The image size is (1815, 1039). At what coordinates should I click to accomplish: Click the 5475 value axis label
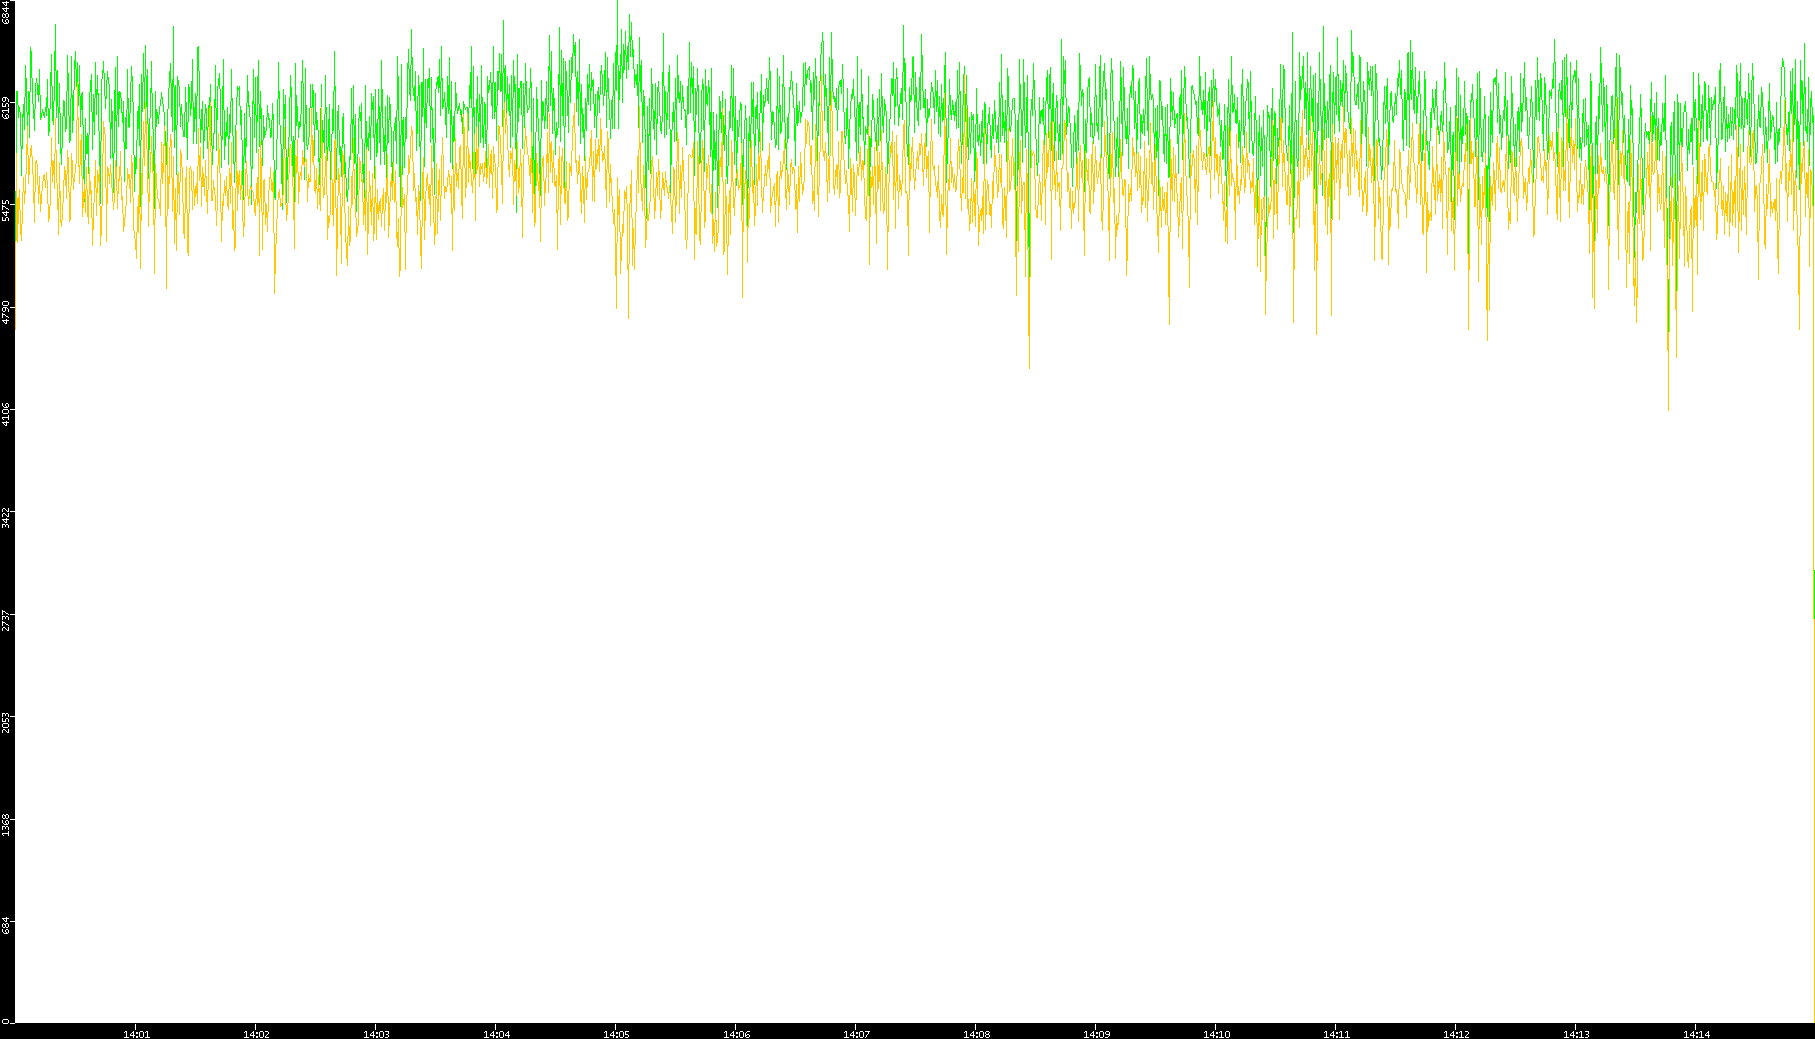tap(6, 210)
